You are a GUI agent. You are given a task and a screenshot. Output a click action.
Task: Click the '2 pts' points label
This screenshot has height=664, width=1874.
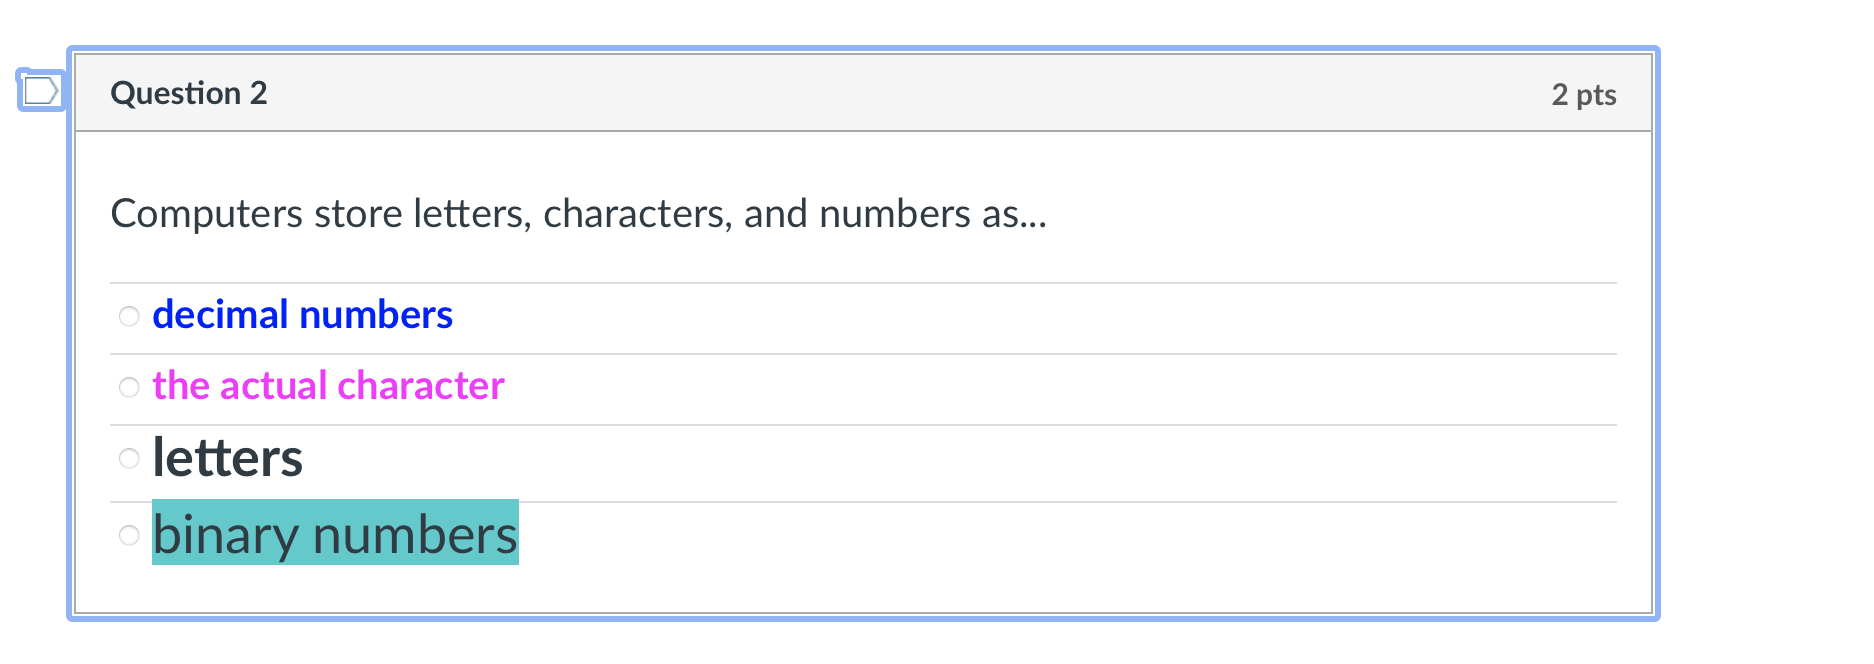1582,94
